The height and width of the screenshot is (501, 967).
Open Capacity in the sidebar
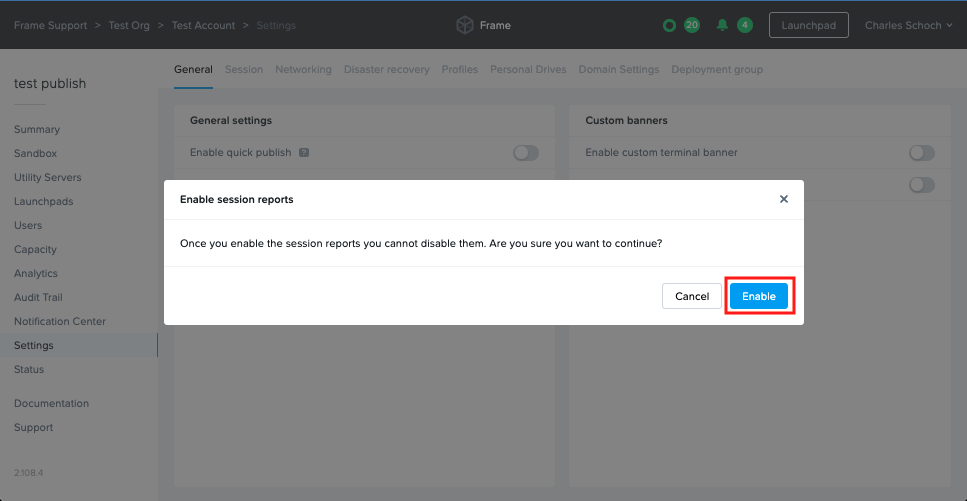tap(35, 250)
